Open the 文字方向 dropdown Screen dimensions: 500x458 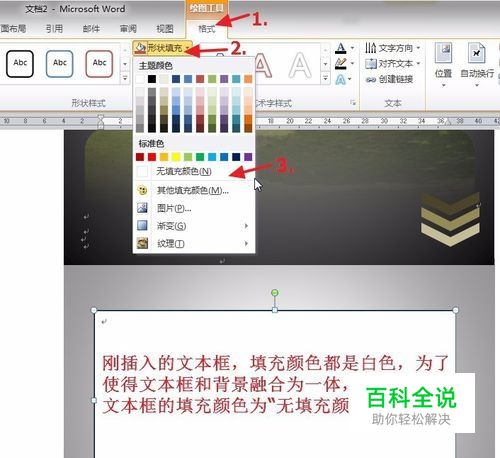tap(393, 48)
